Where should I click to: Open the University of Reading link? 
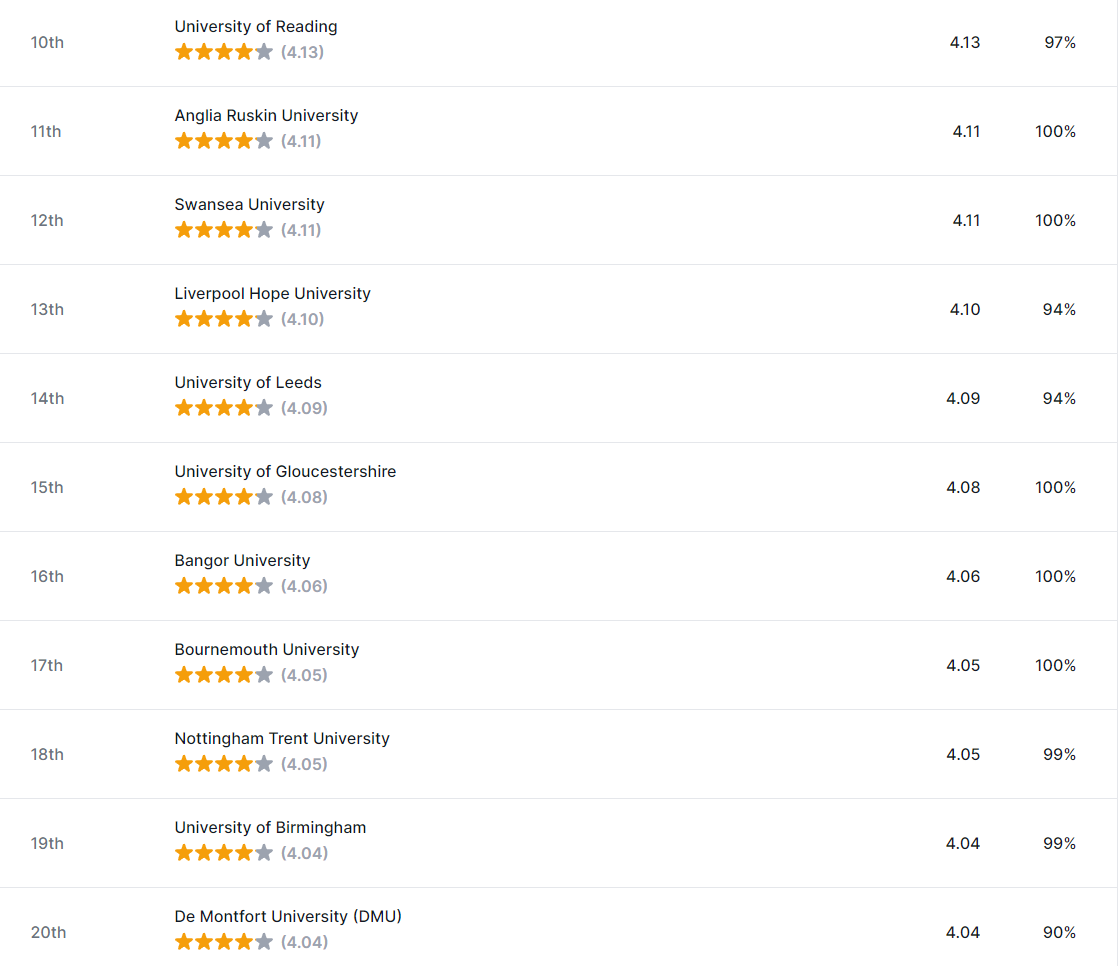click(255, 26)
